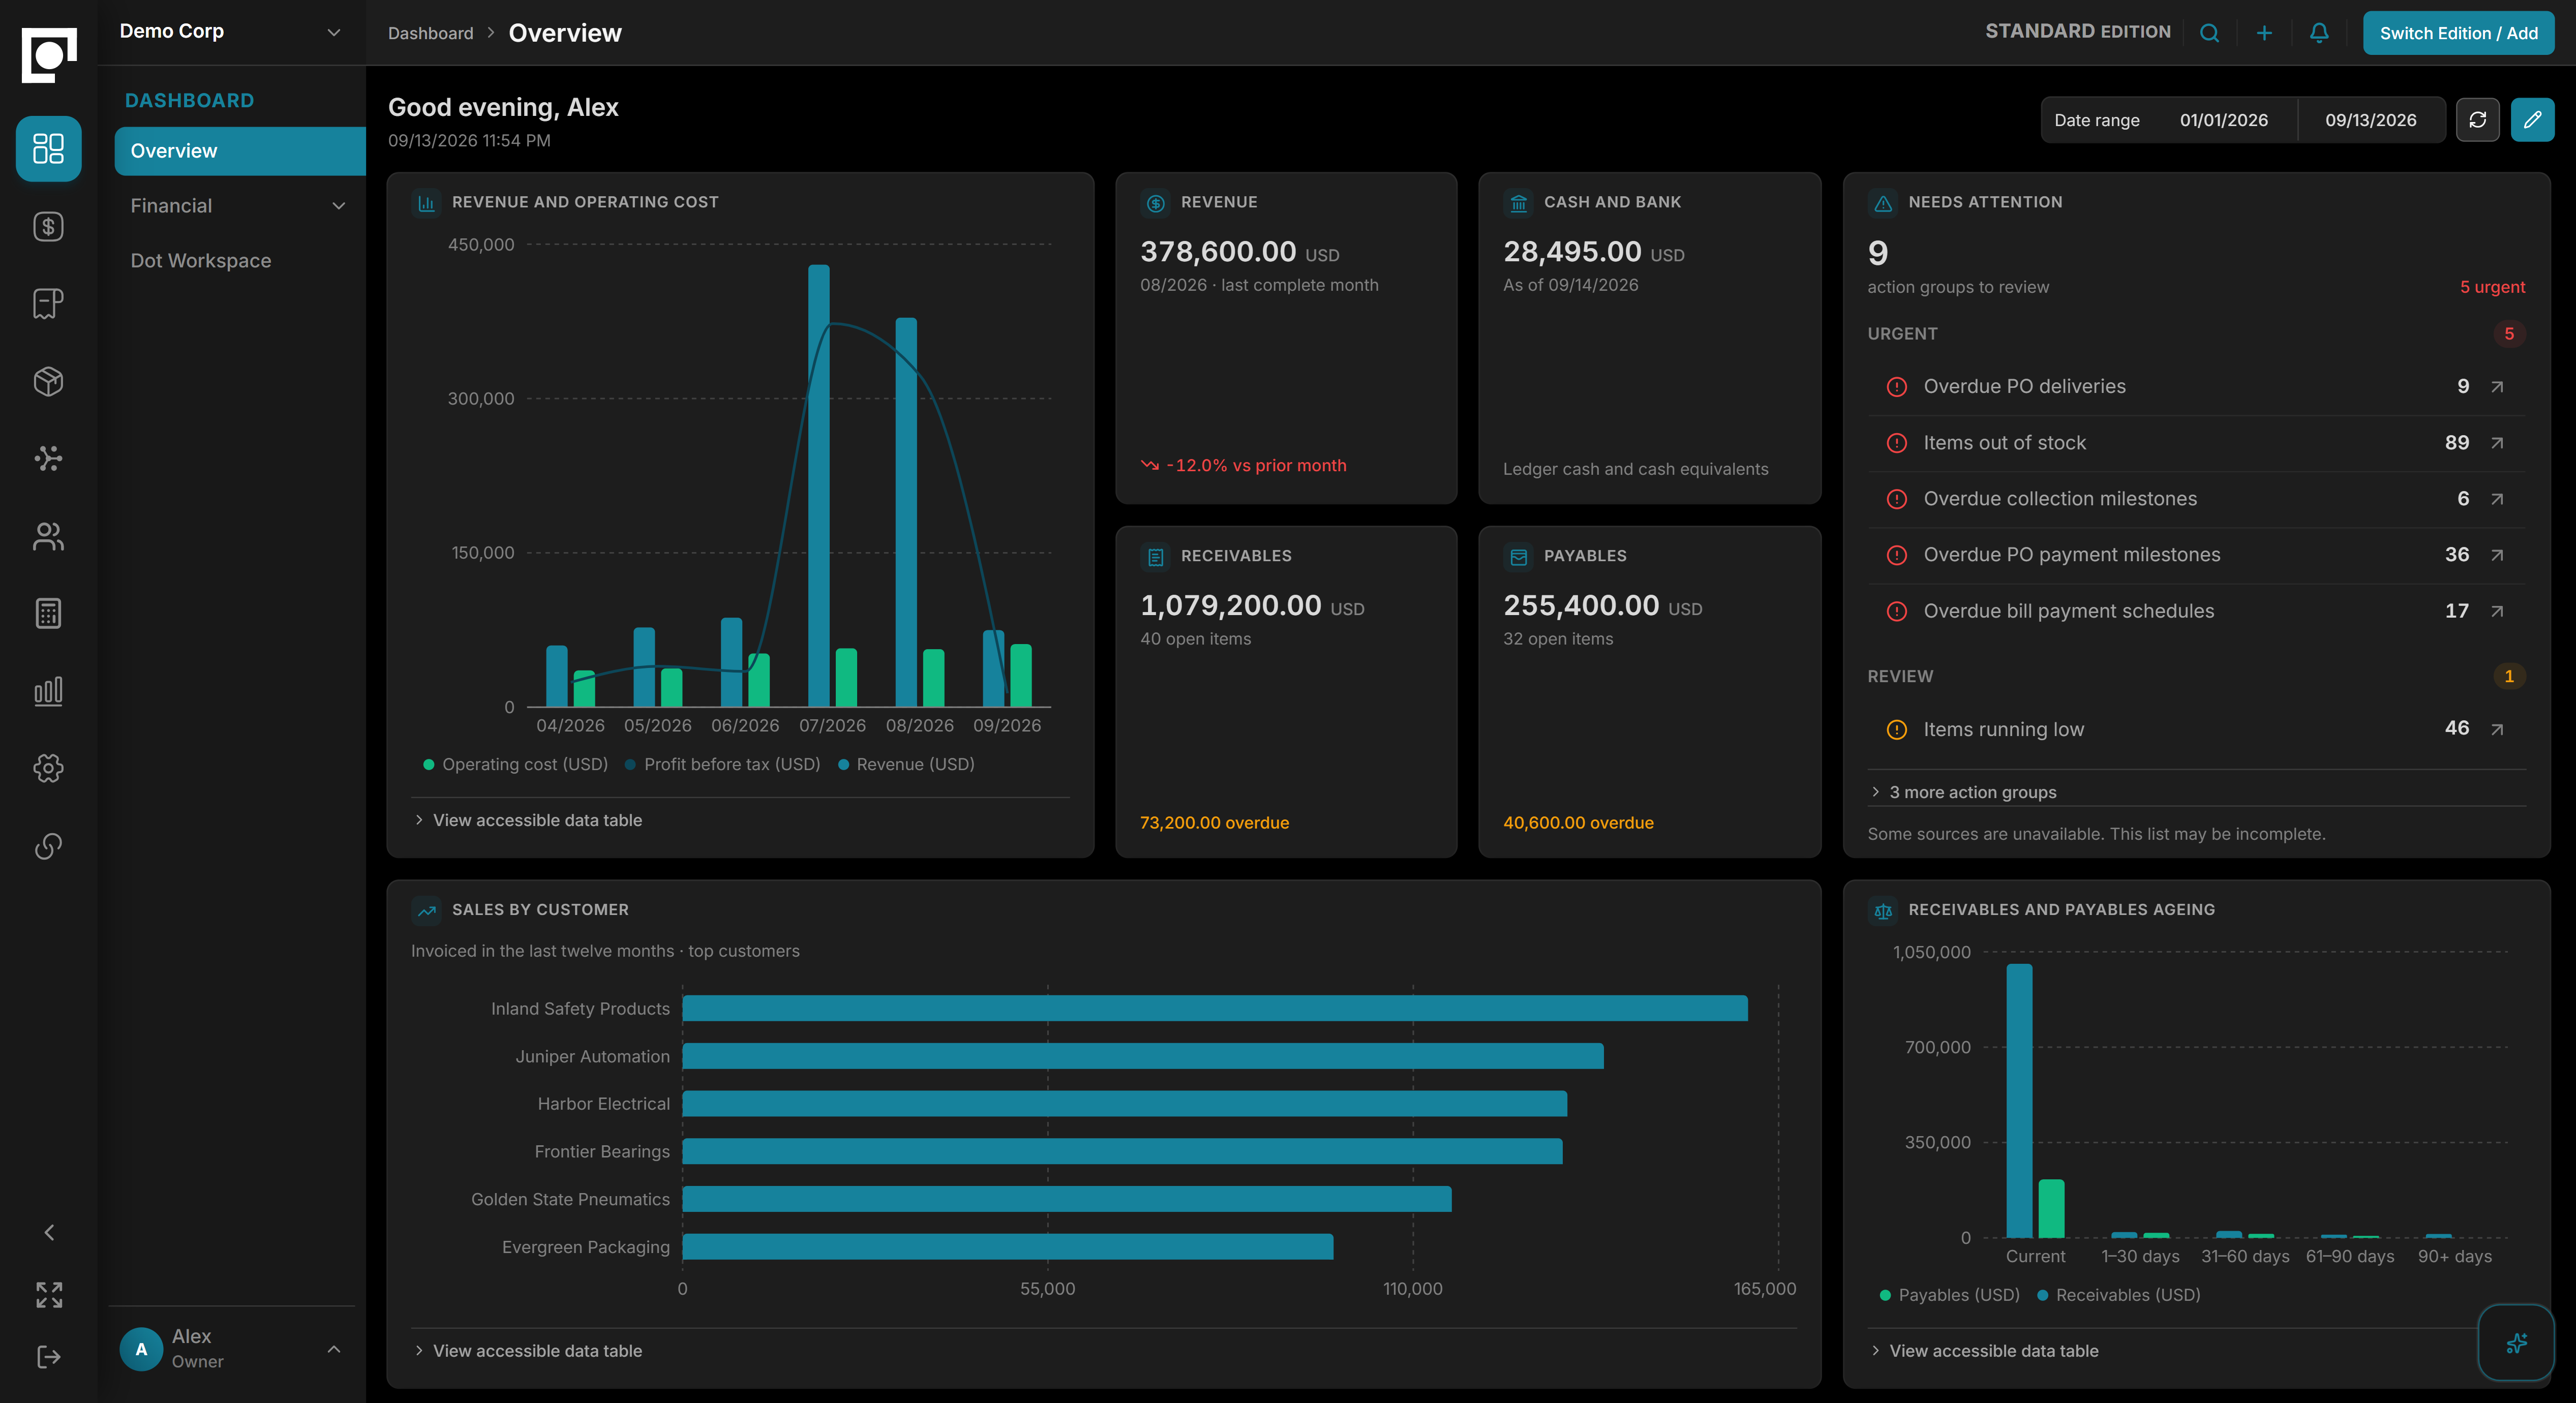Open the Demo Corp company dropdown
This screenshot has height=1403, width=2576.
(231, 32)
